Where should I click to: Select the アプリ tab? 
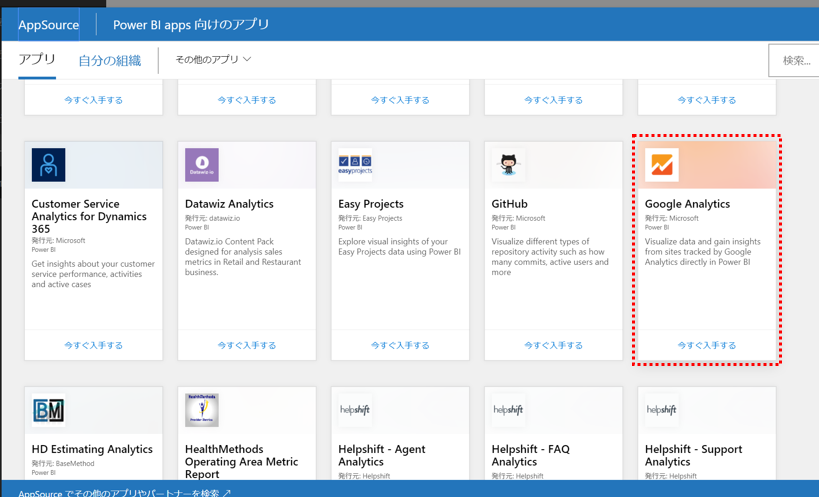point(37,60)
